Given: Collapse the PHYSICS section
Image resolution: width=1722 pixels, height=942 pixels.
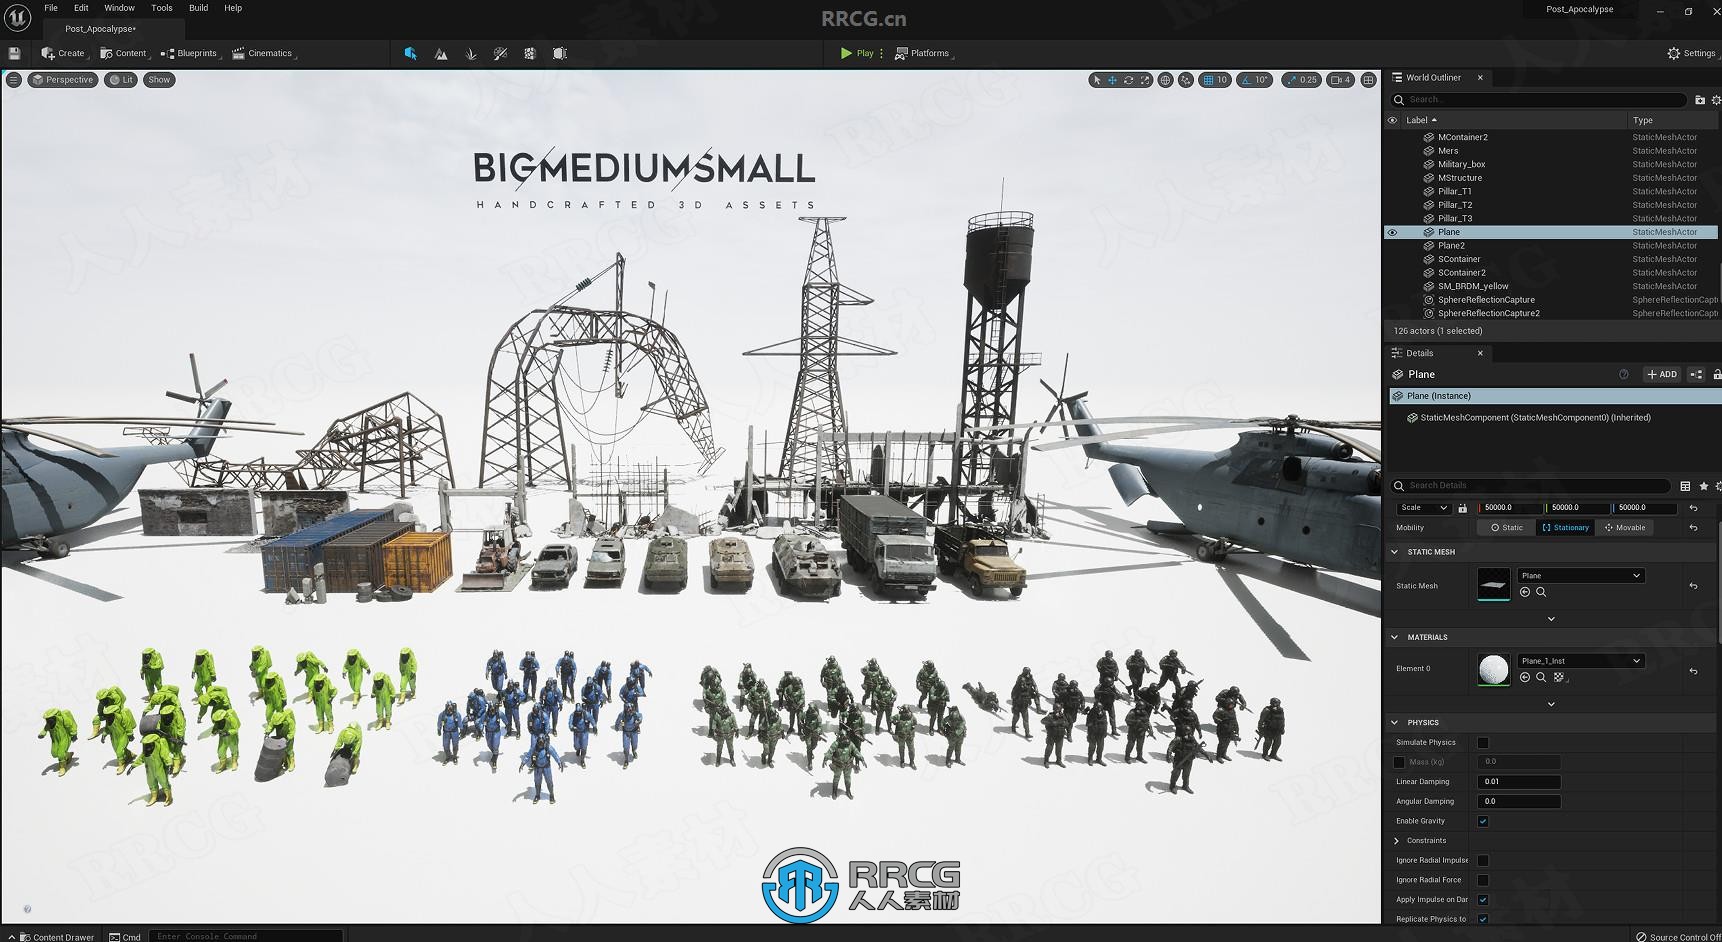Looking at the screenshot, I should coord(1395,722).
